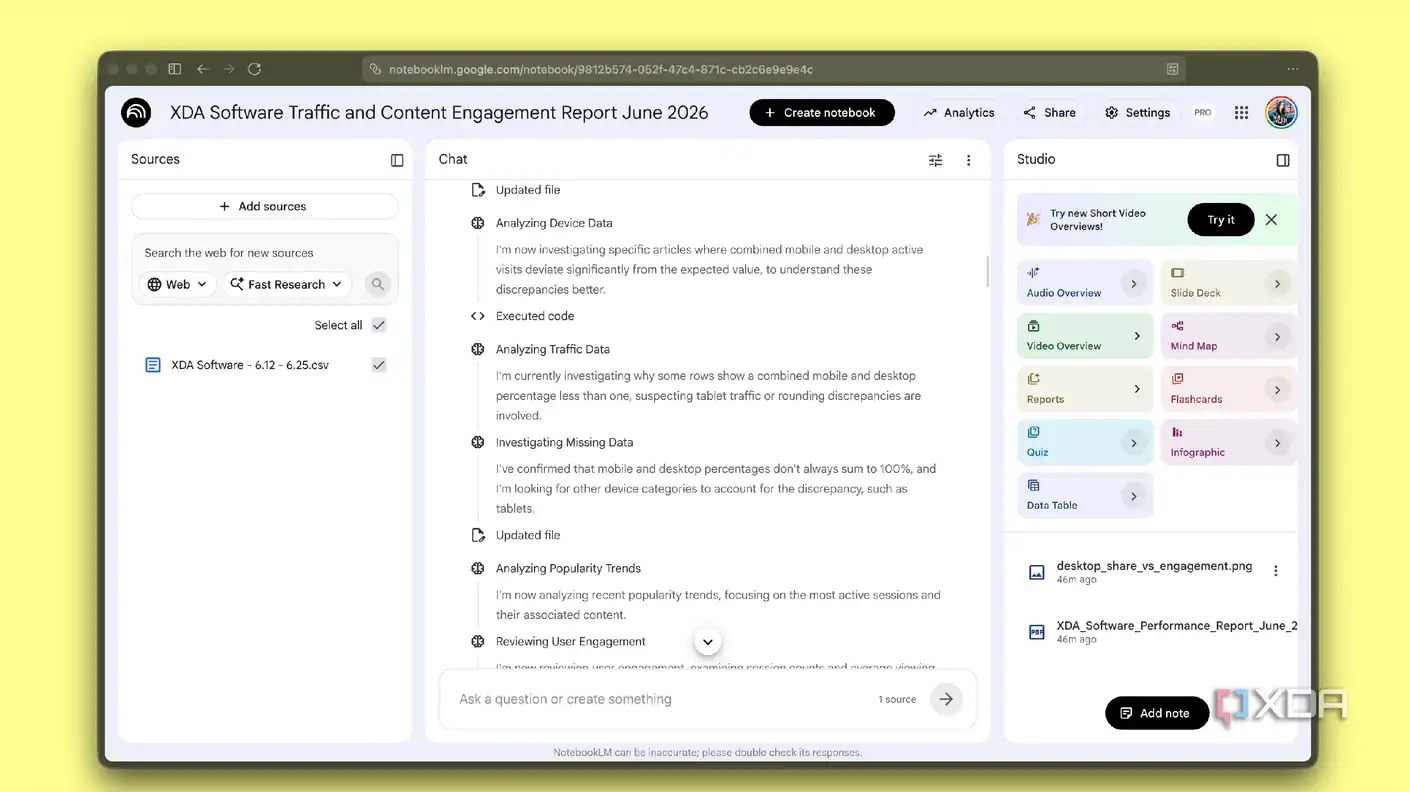Click the Reviewing User Engagement step
Screen dimensions: 1410x792
(570, 641)
